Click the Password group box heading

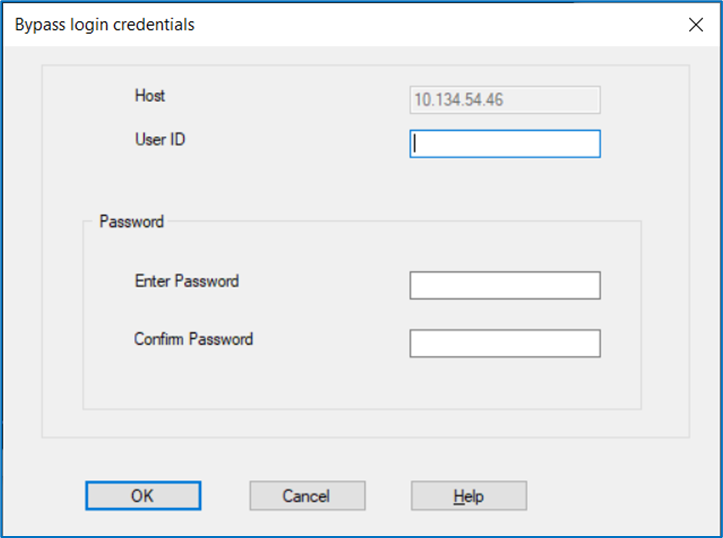[131, 221]
